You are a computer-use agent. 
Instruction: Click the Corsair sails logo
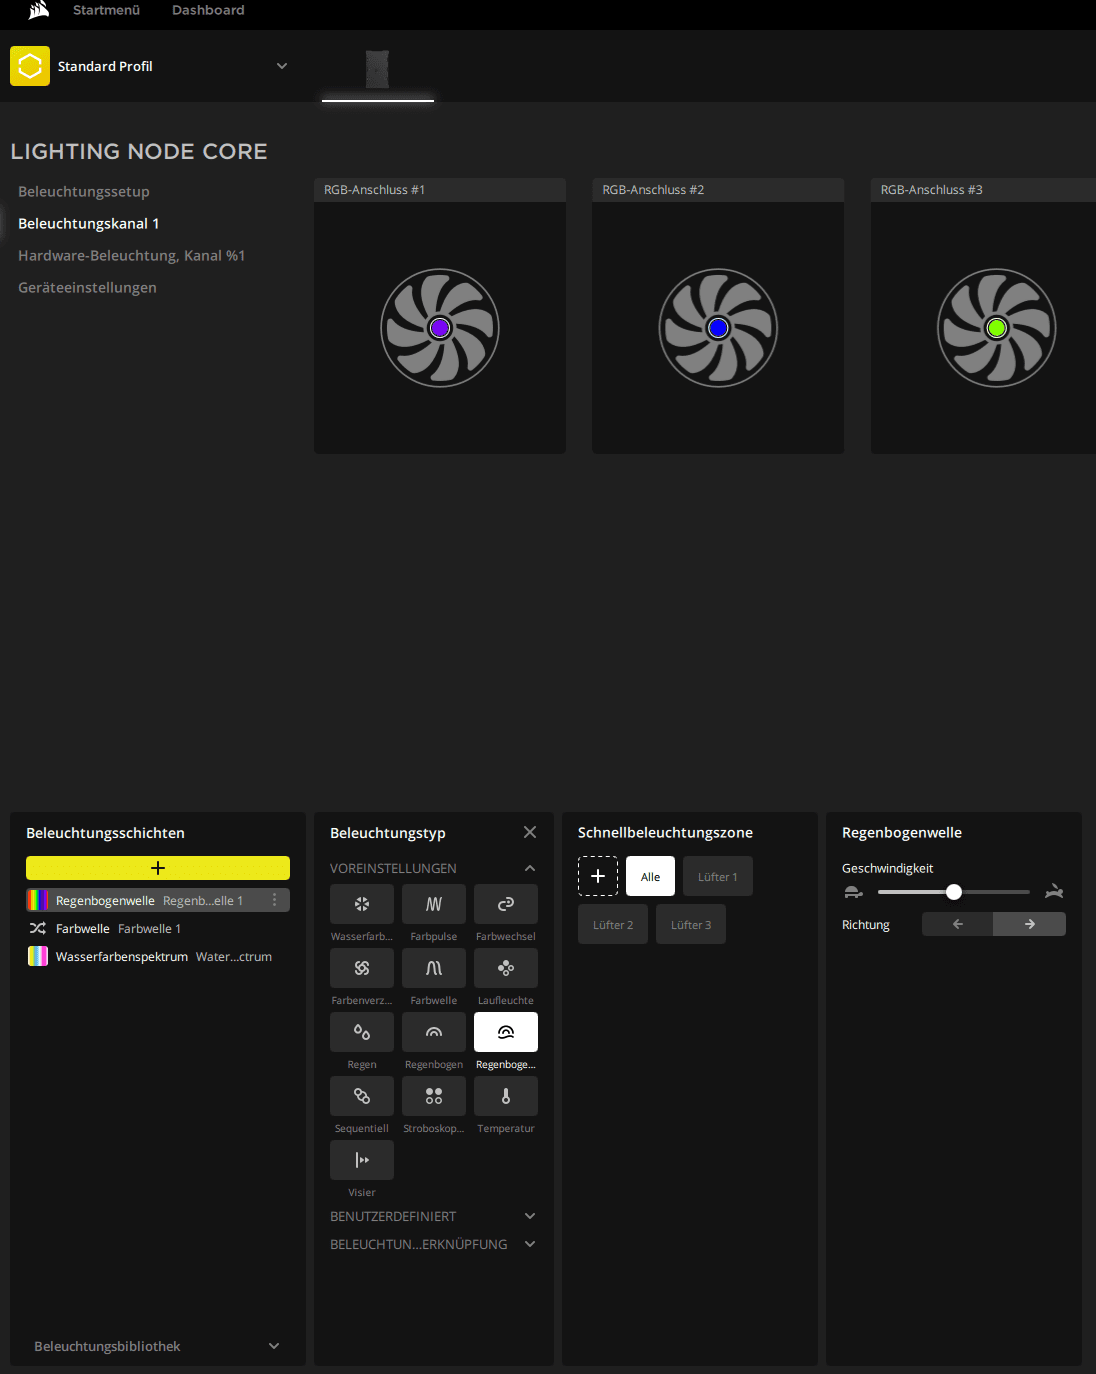click(x=39, y=10)
